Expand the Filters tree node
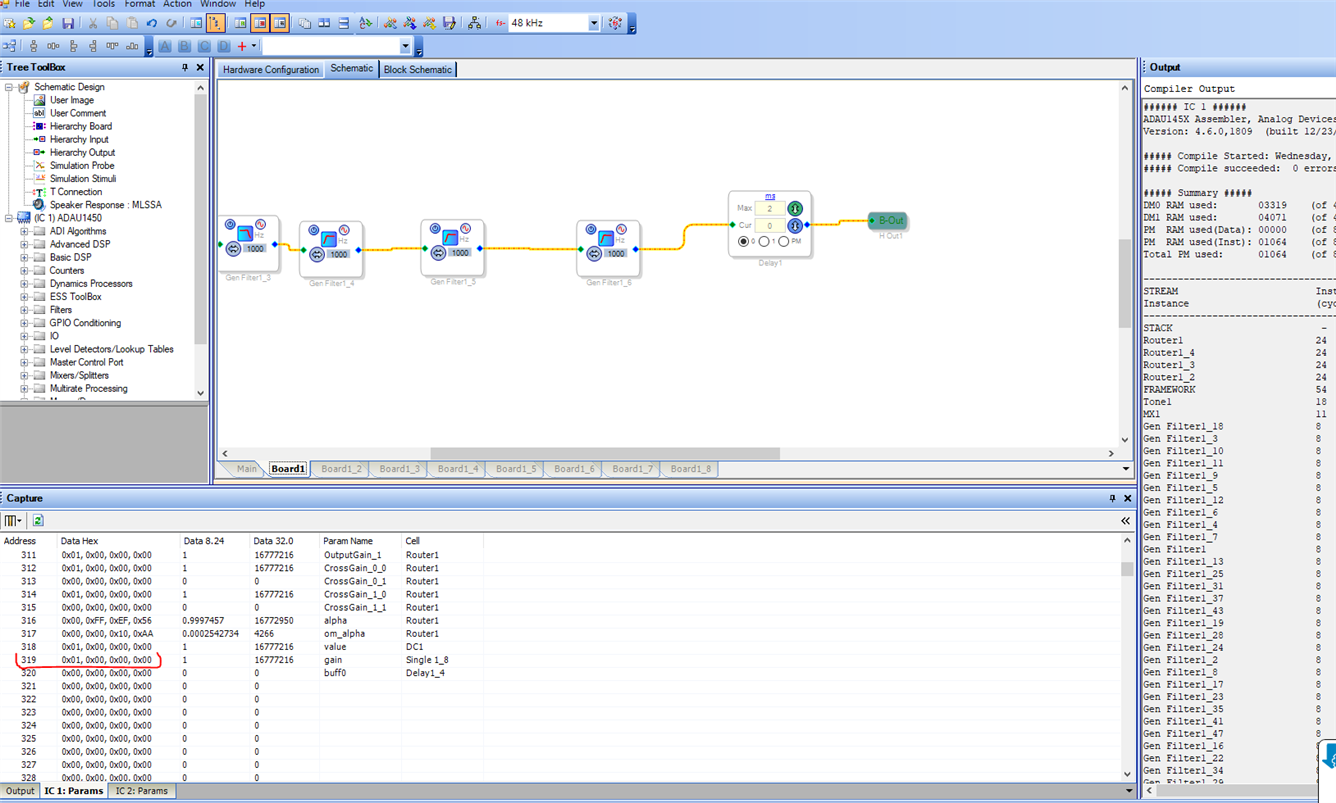This screenshot has height=803, width=1336. 25,310
